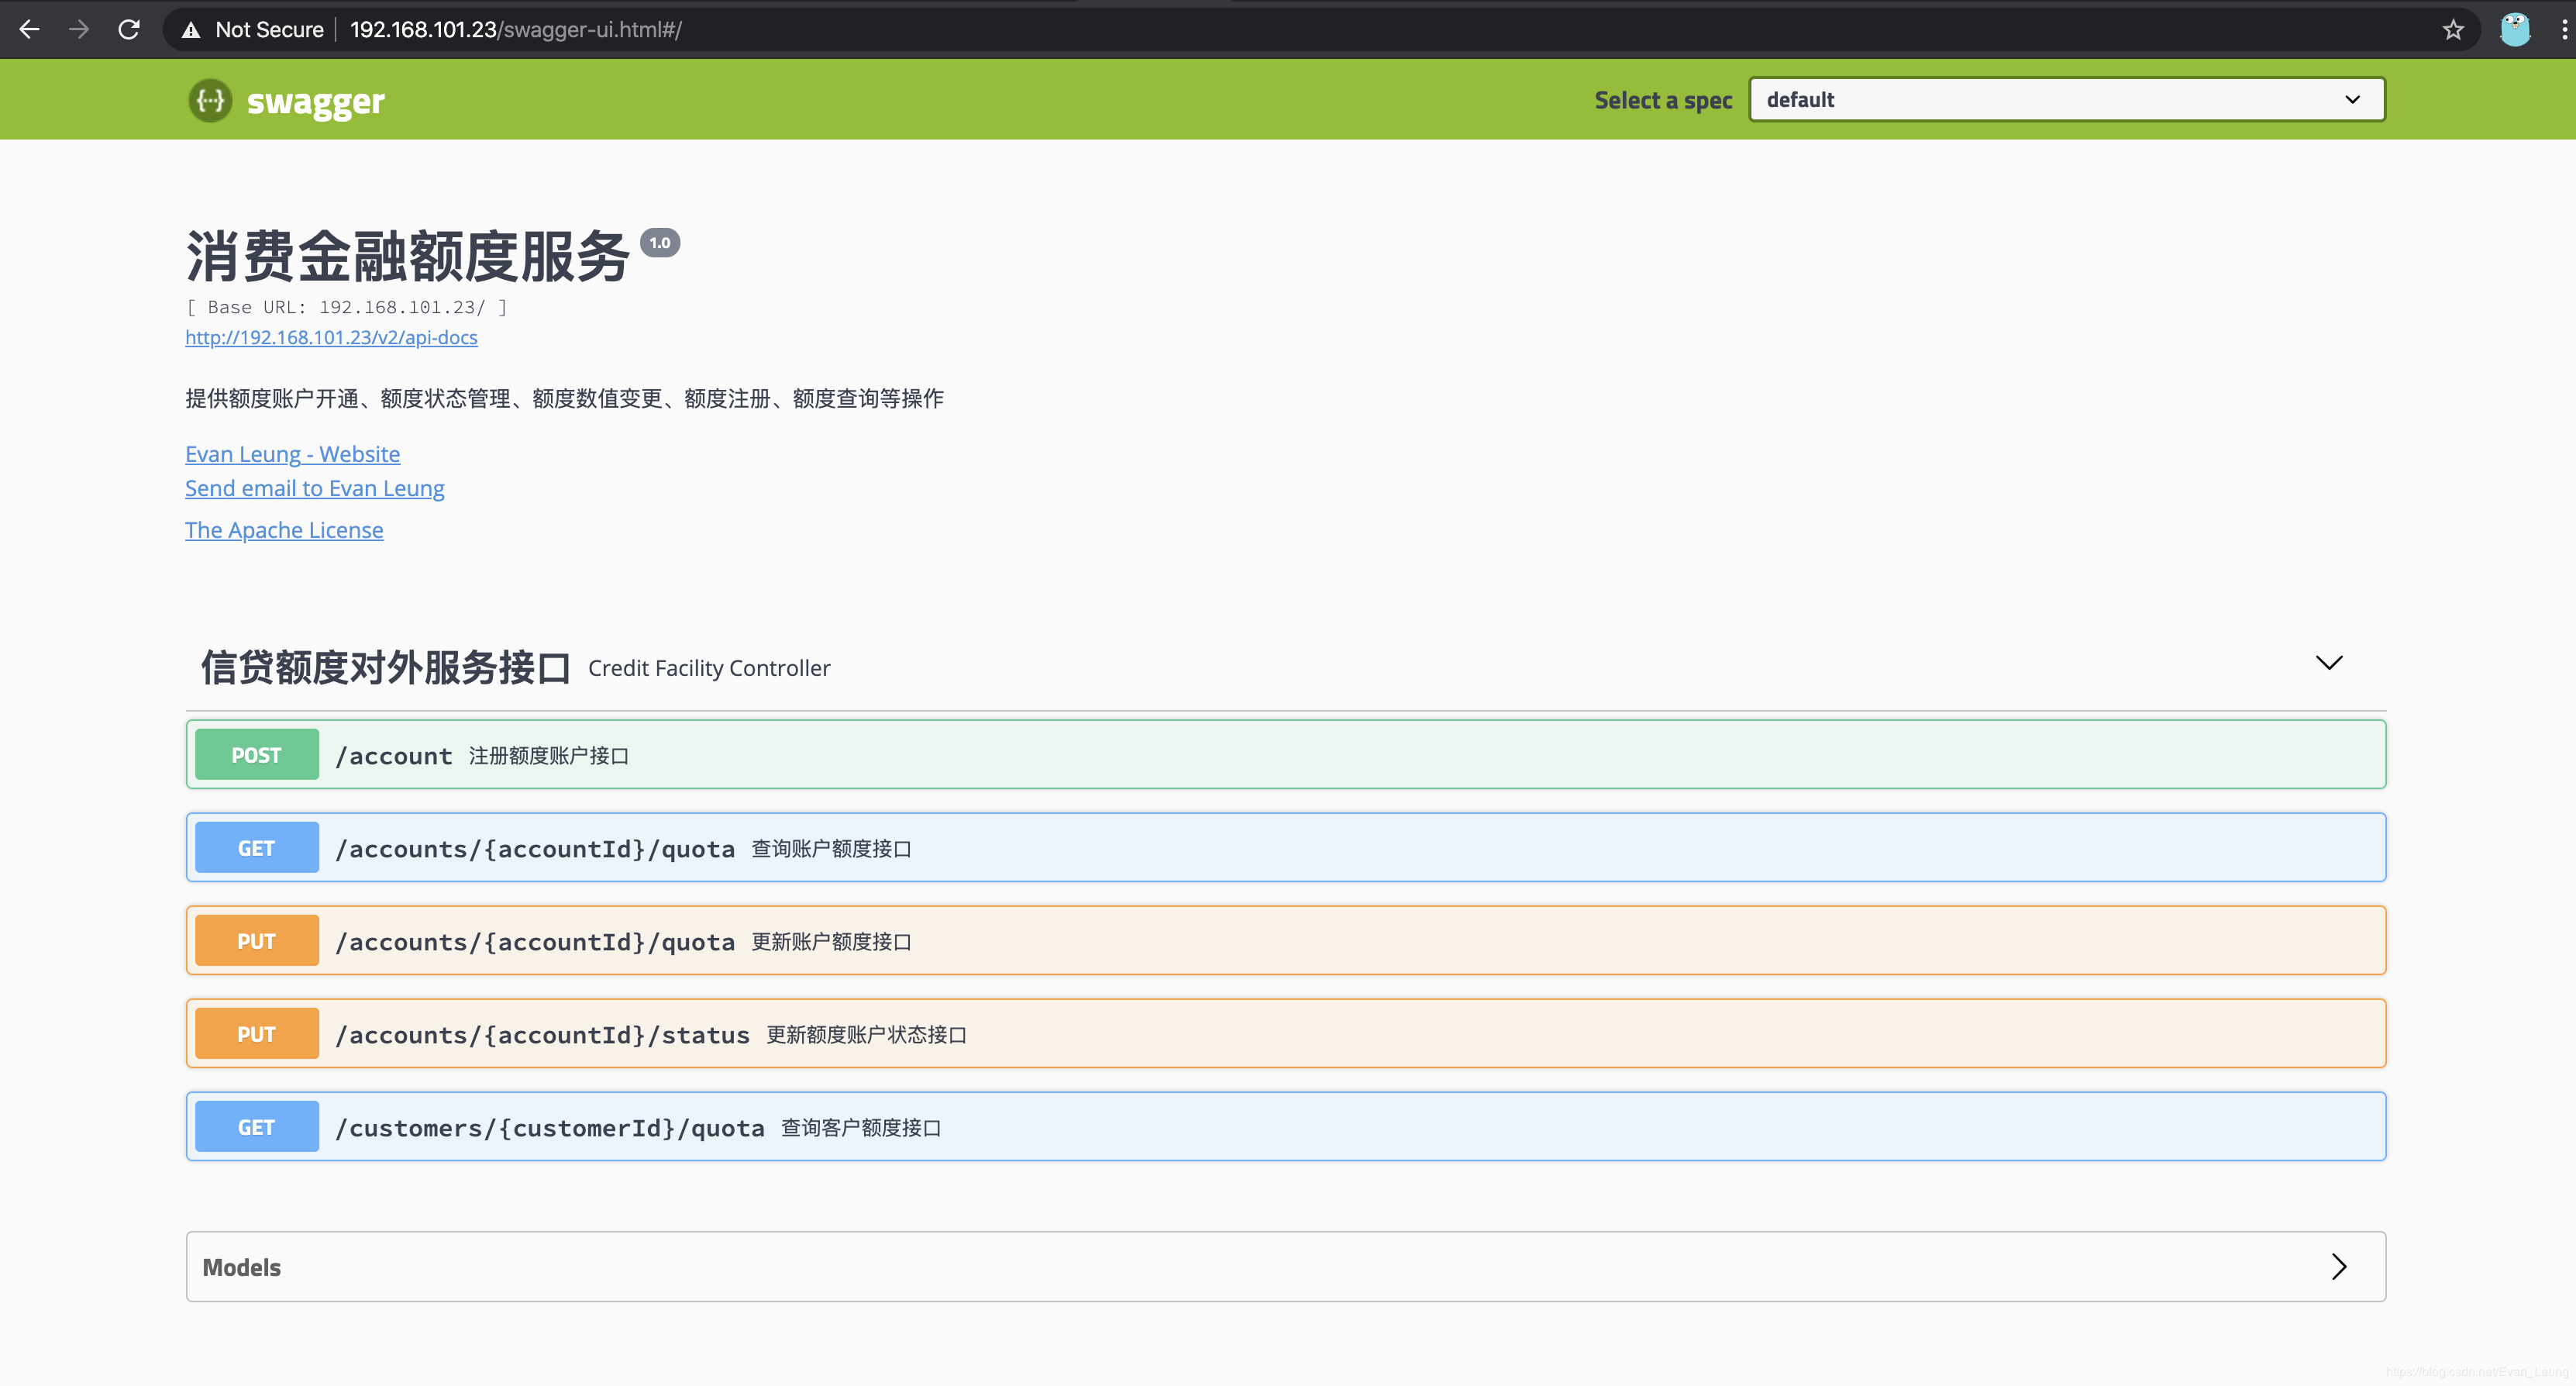Click the browser forward arrow icon
The width and height of the screenshot is (2576, 1386).
coord(79,29)
